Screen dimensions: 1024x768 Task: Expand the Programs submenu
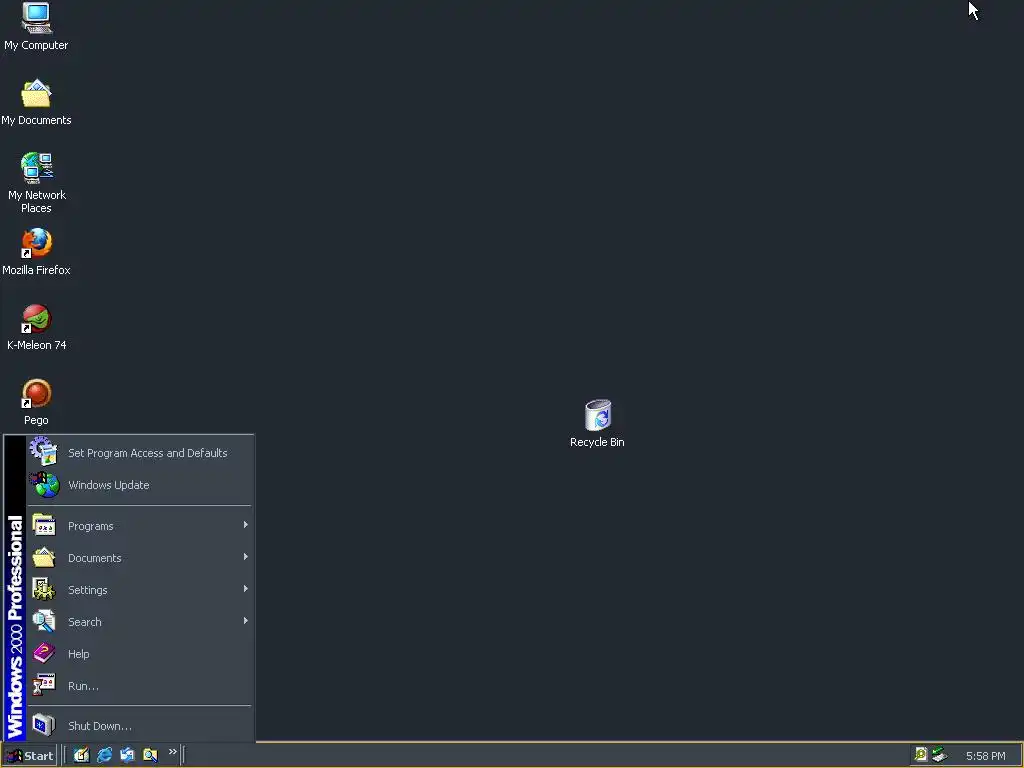point(139,526)
